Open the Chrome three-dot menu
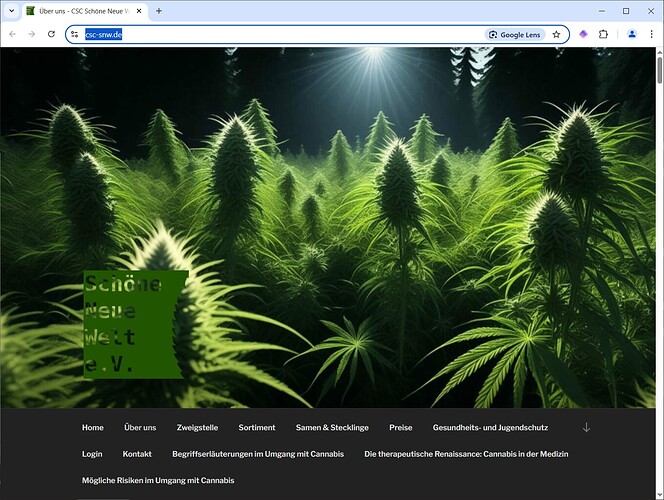The width and height of the screenshot is (664, 500). pyautogui.click(x=651, y=34)
